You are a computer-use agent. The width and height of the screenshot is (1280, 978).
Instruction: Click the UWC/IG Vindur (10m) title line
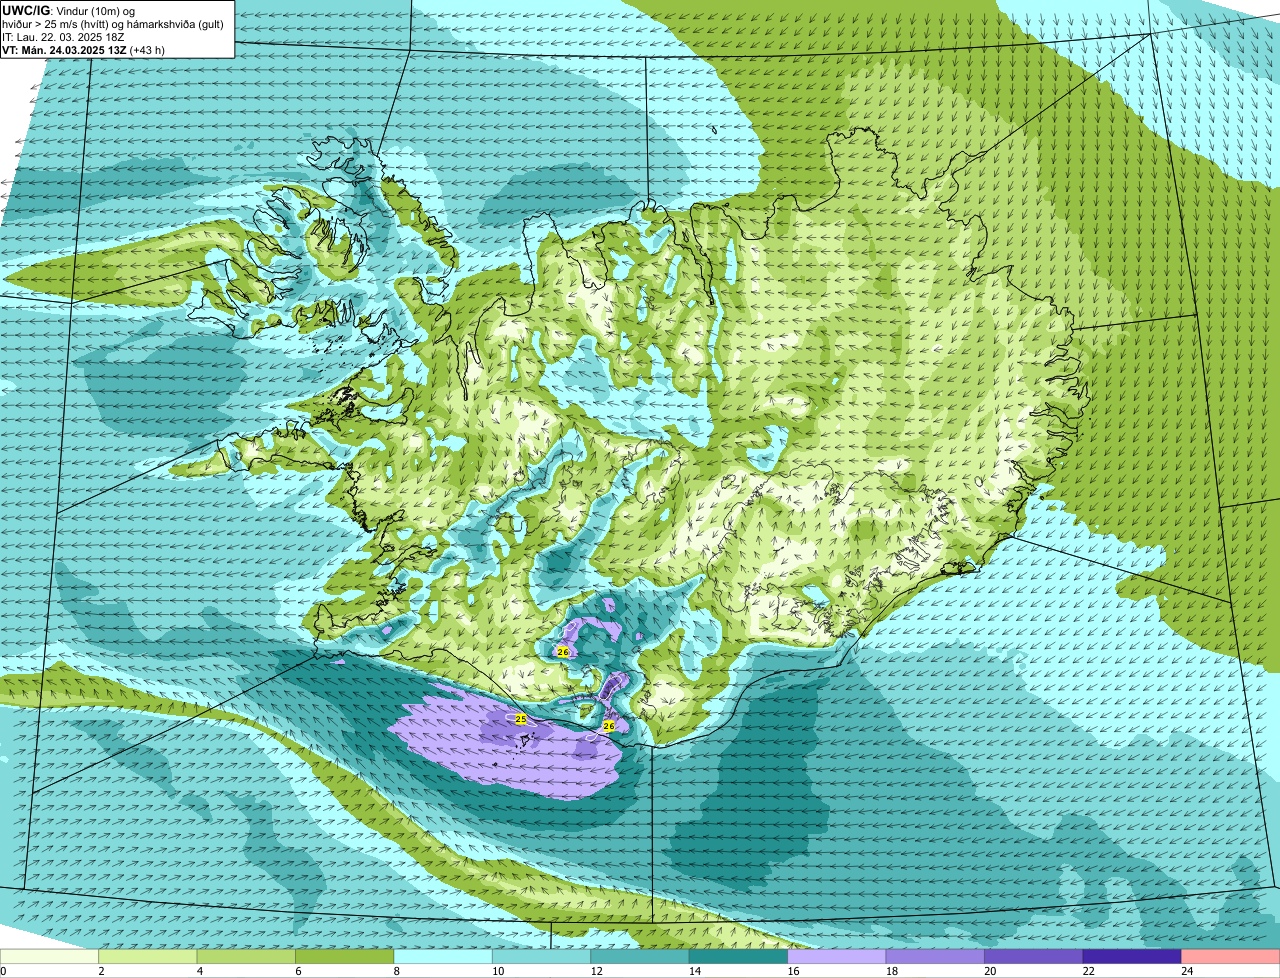(68, 10)
